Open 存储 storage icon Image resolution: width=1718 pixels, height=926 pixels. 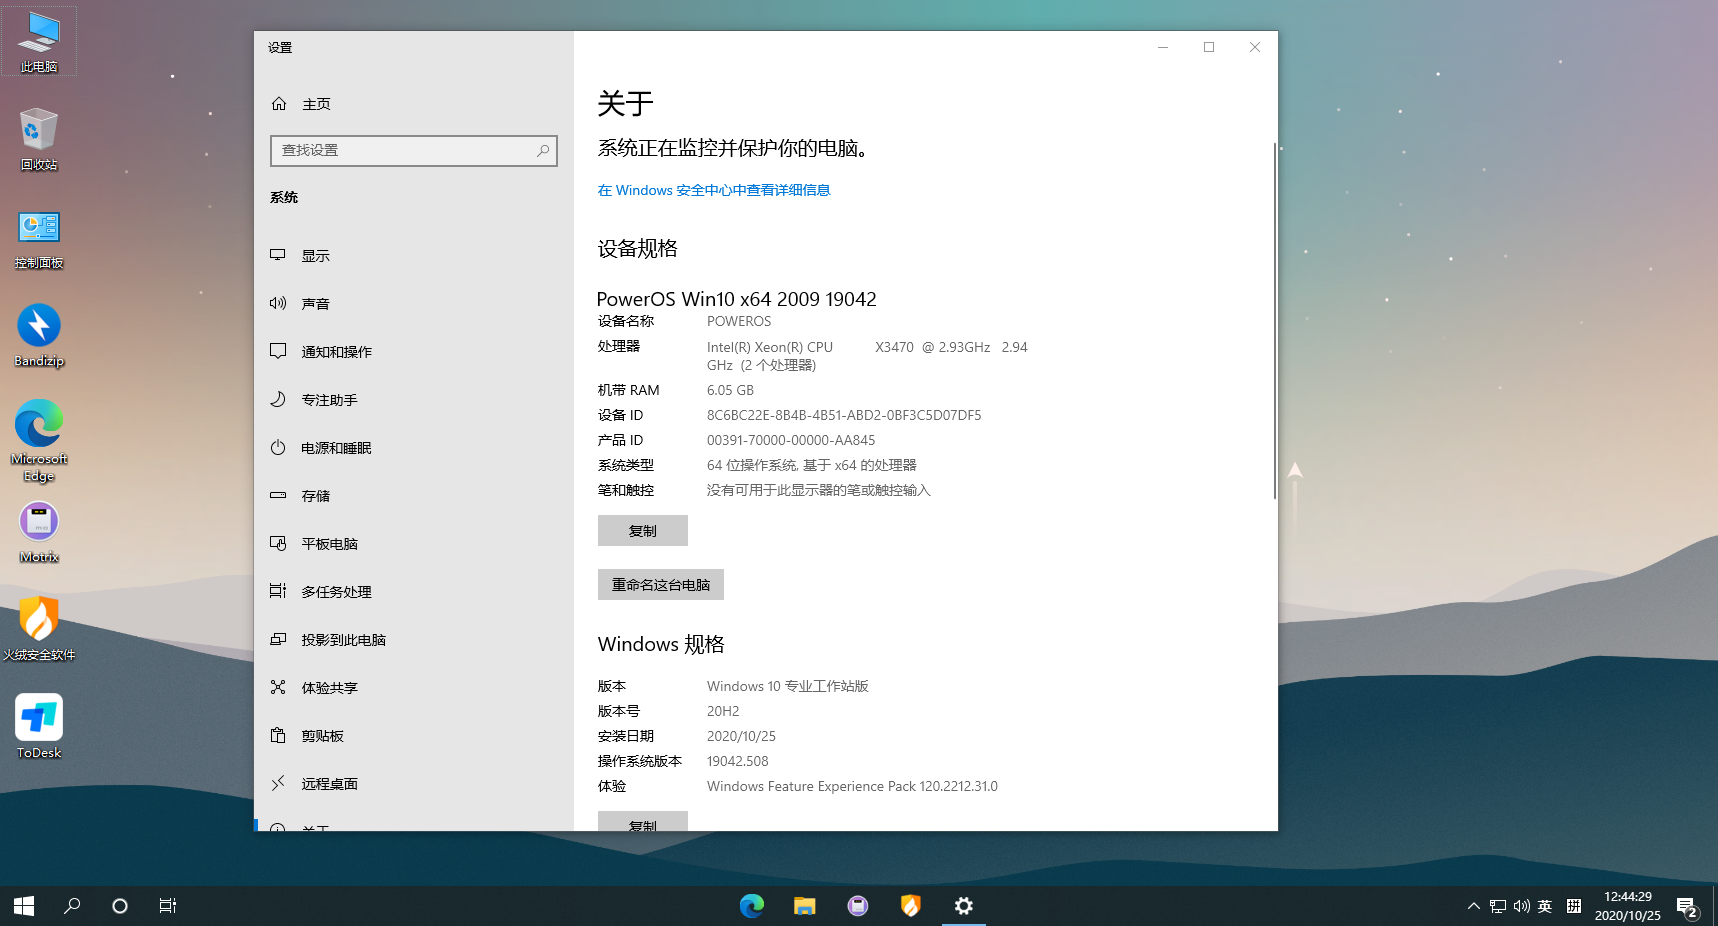(x=278, y=496)
